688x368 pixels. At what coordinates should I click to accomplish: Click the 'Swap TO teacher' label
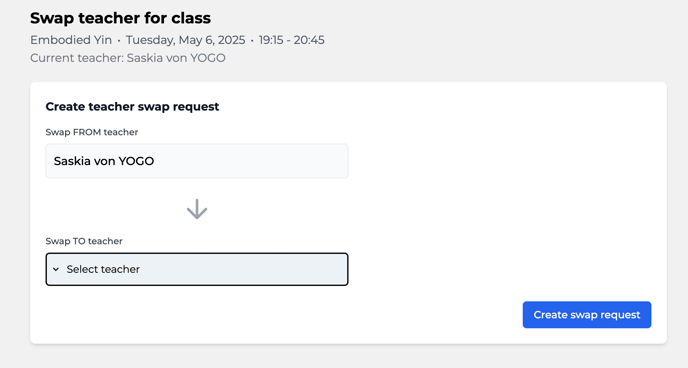[84, 241]
